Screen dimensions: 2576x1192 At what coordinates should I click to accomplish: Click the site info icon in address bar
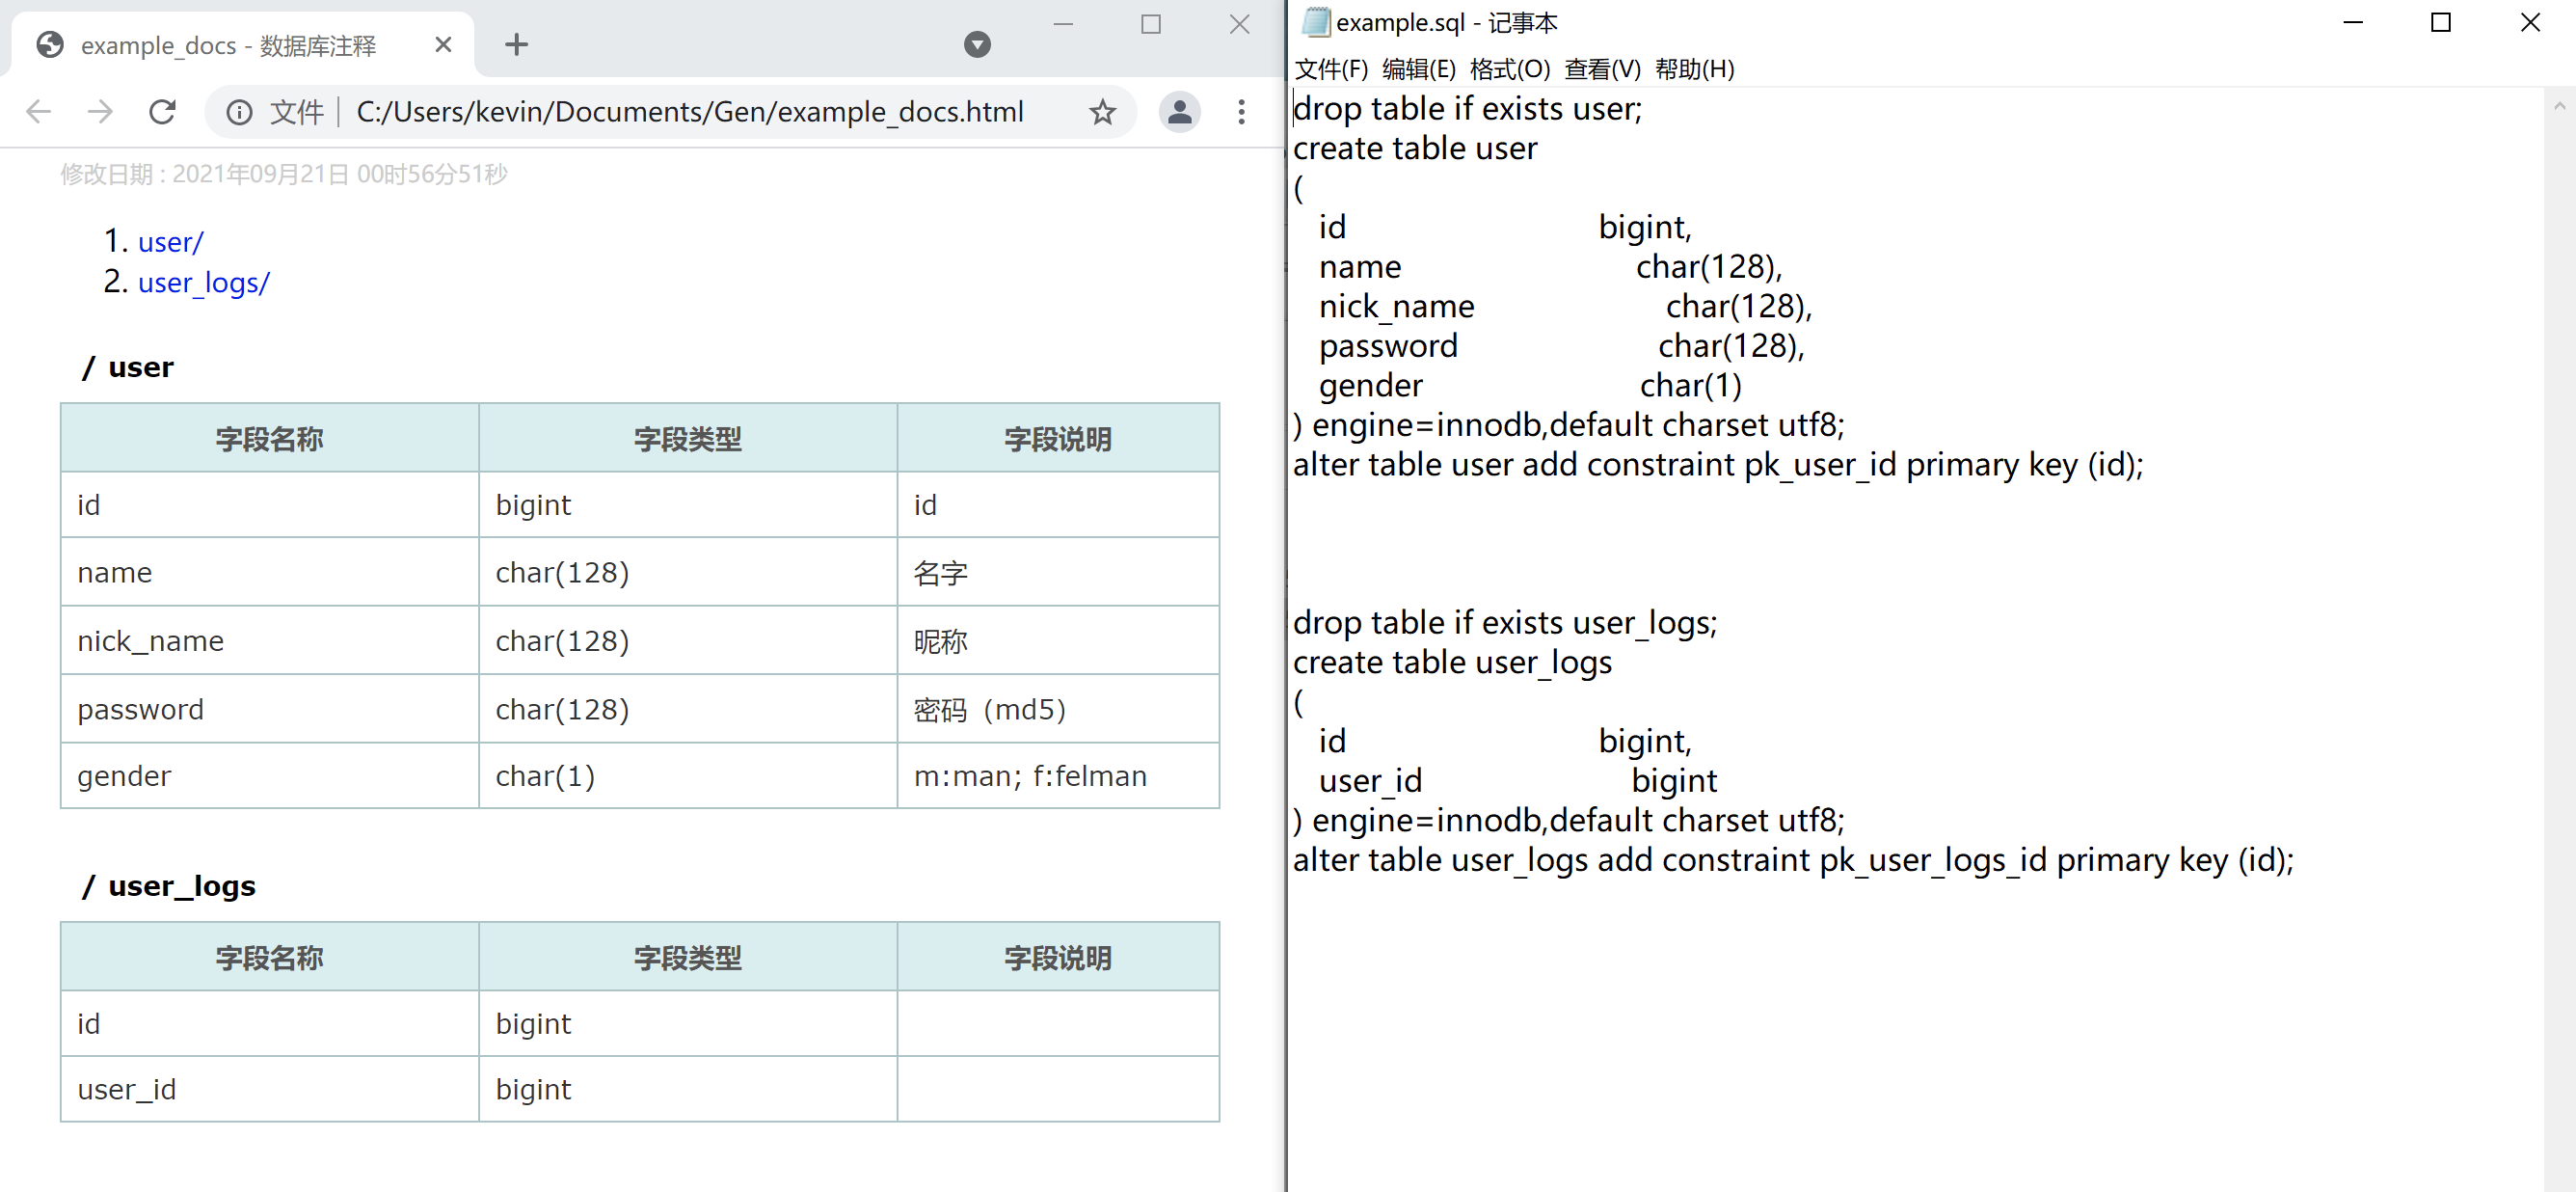(x=239, y=111)
